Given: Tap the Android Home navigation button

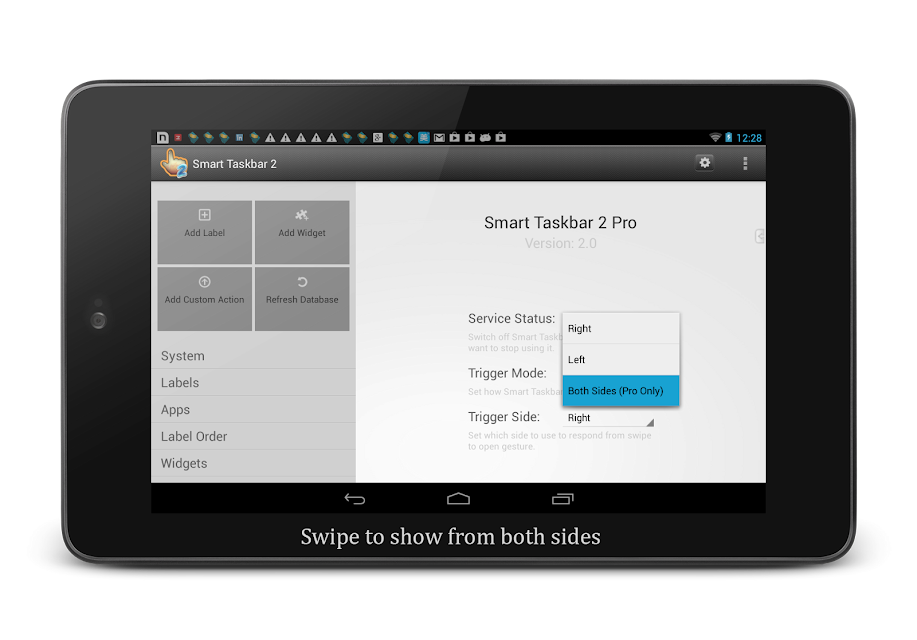Looking at the screenshot, I should coord(458,498).
